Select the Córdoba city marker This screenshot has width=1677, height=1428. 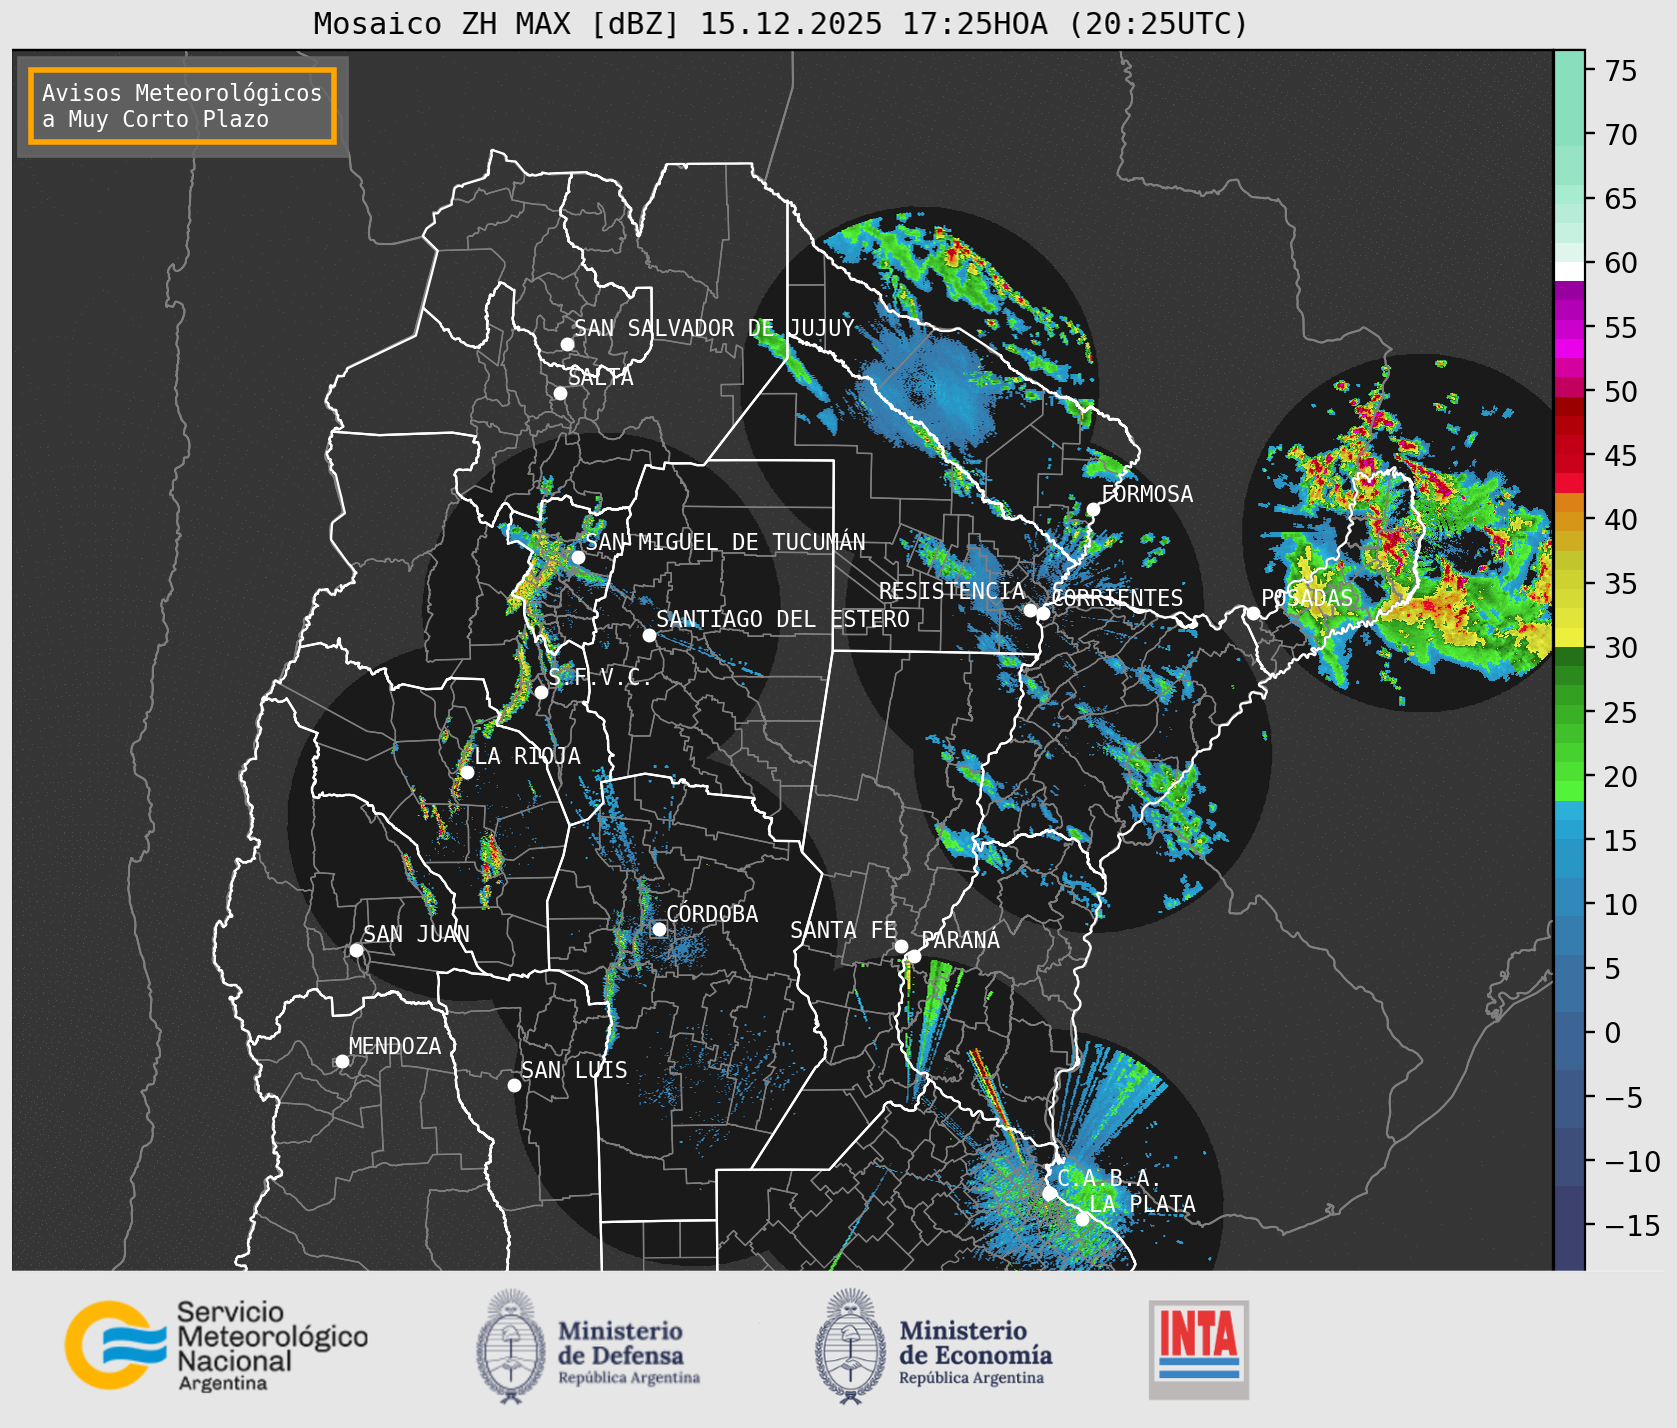click(x=659, y=930)
